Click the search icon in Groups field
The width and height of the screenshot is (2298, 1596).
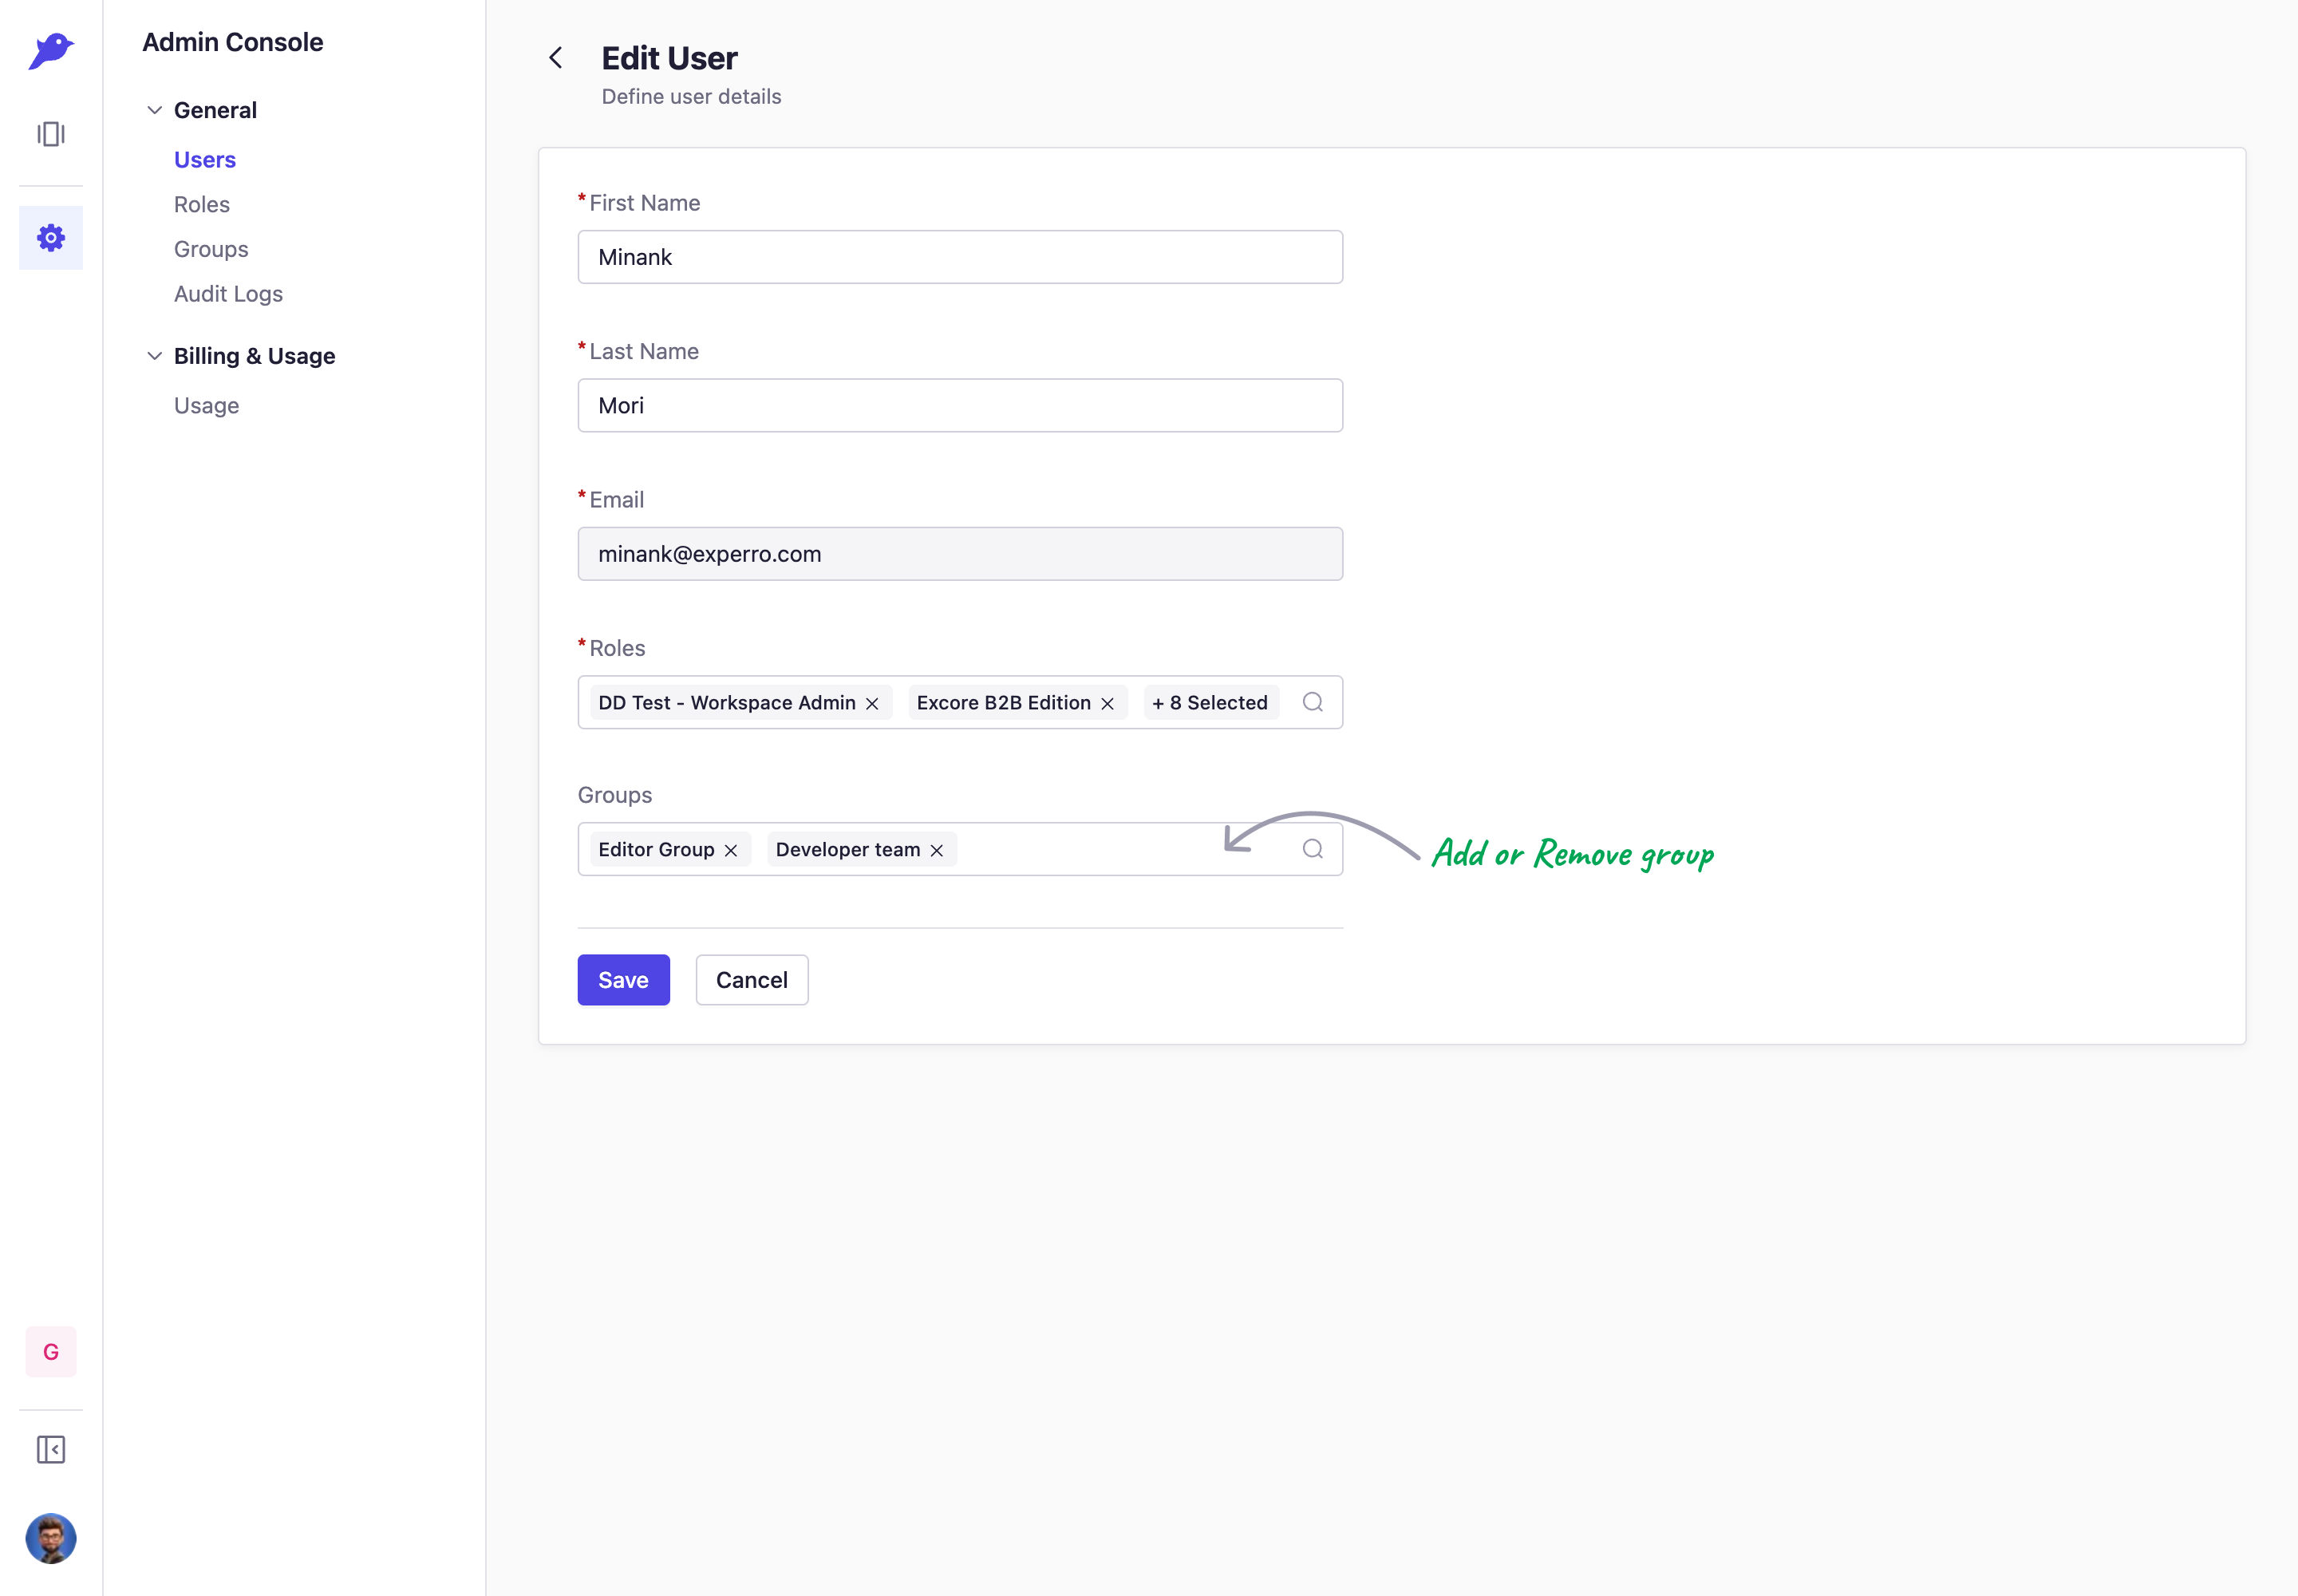click(x=1313, y=849)
